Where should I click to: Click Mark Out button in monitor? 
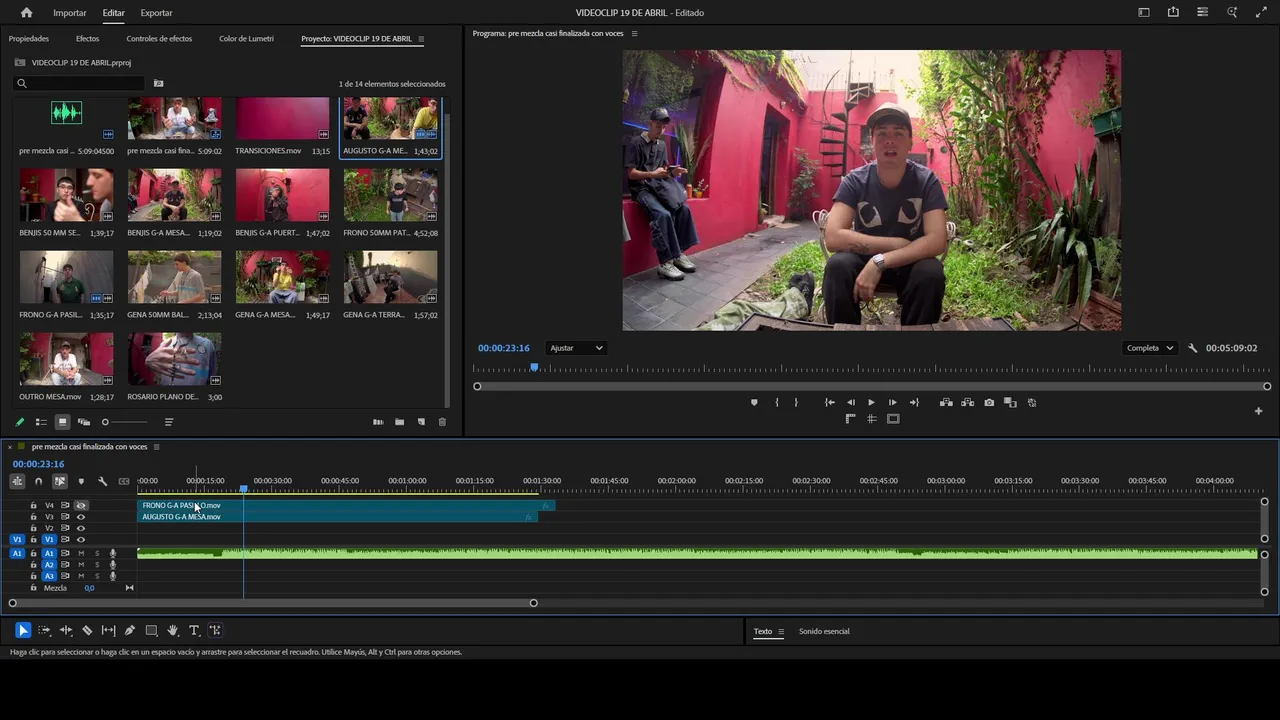[796, 403]
